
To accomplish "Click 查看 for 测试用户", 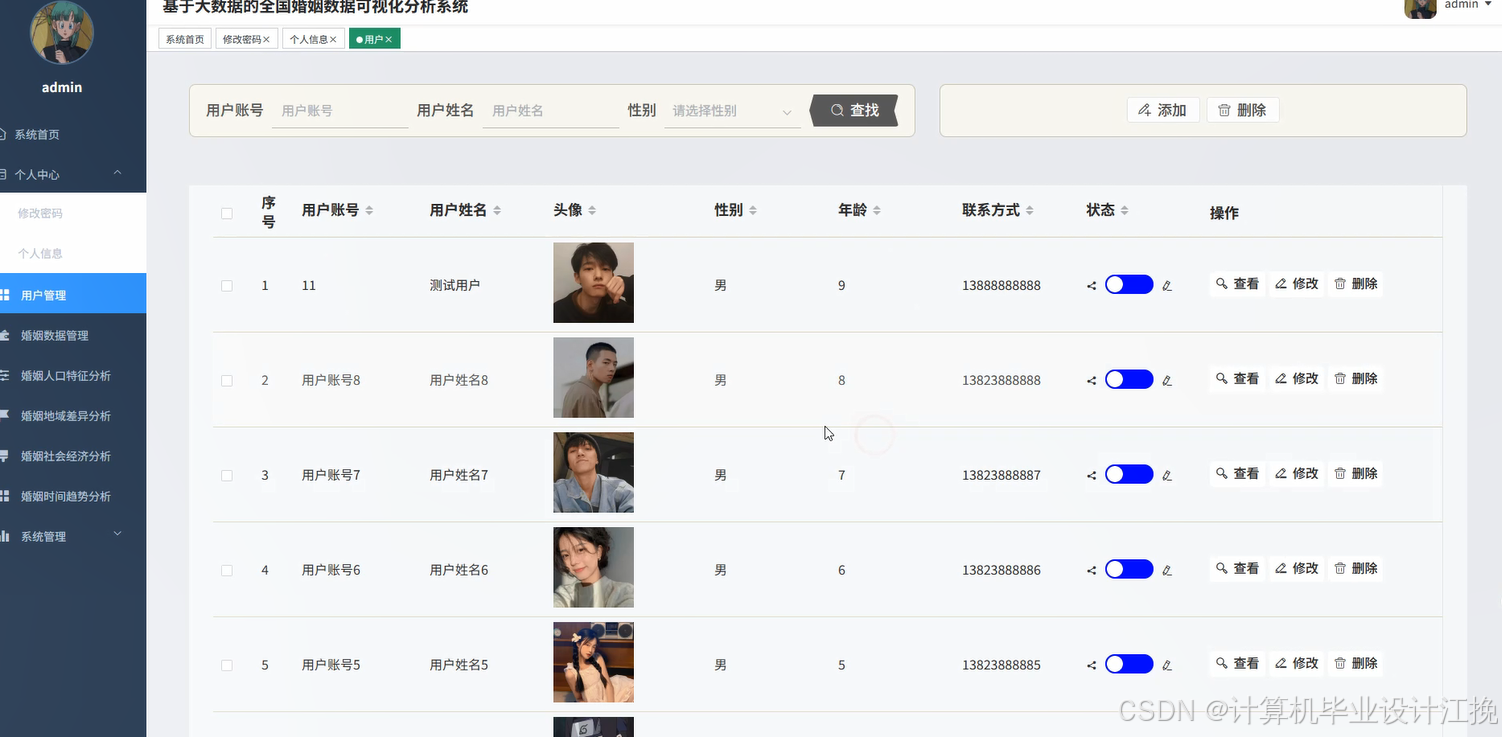I will point(1237,284).
